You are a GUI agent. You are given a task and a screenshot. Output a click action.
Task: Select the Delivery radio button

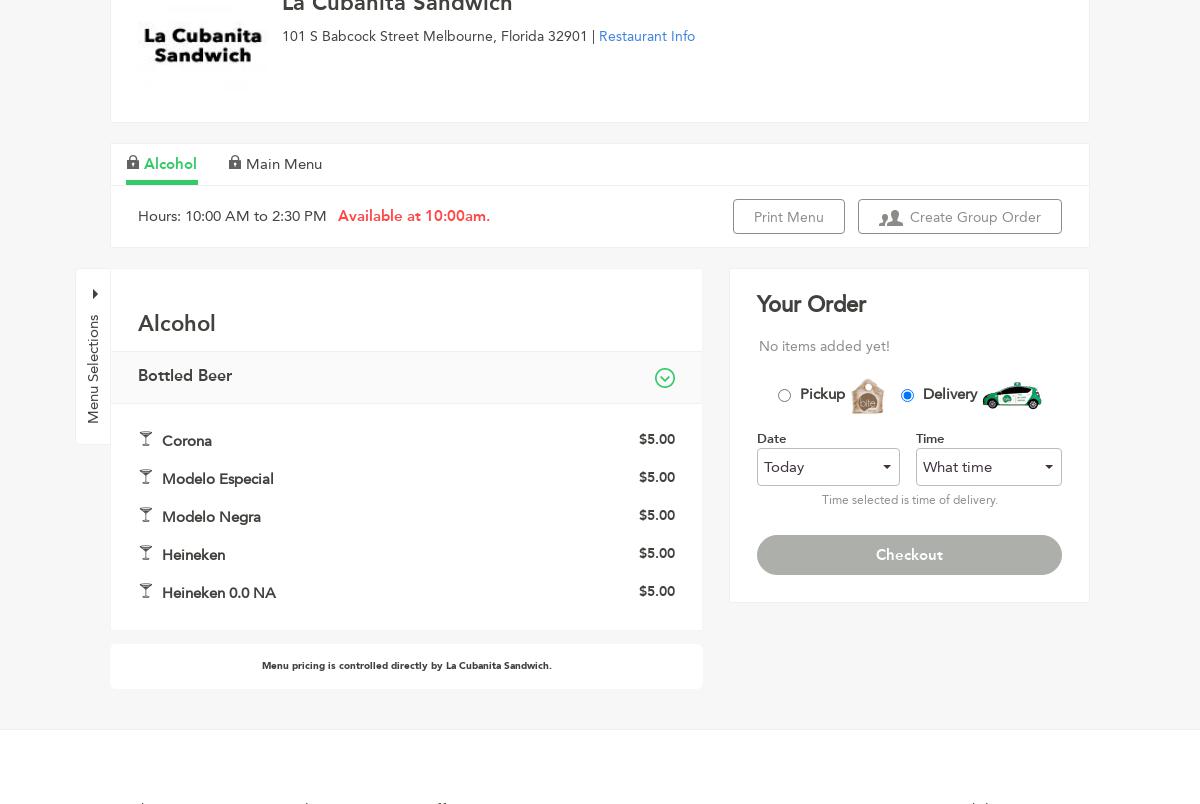(x=907, y=396)
